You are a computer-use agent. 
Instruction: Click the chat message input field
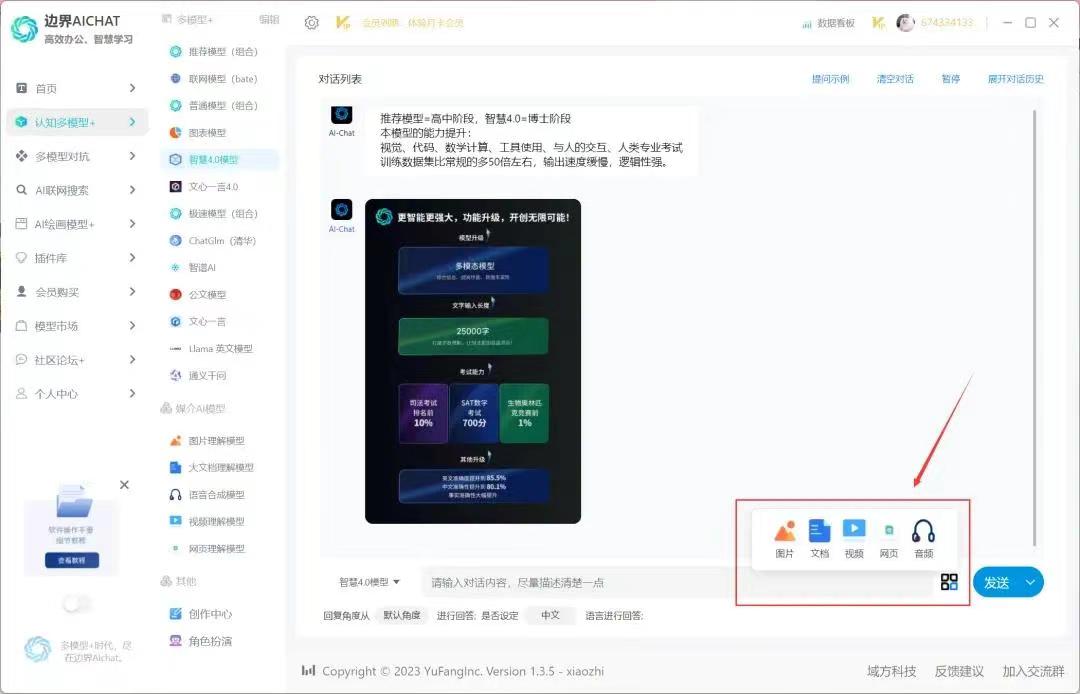click(678, 582)
